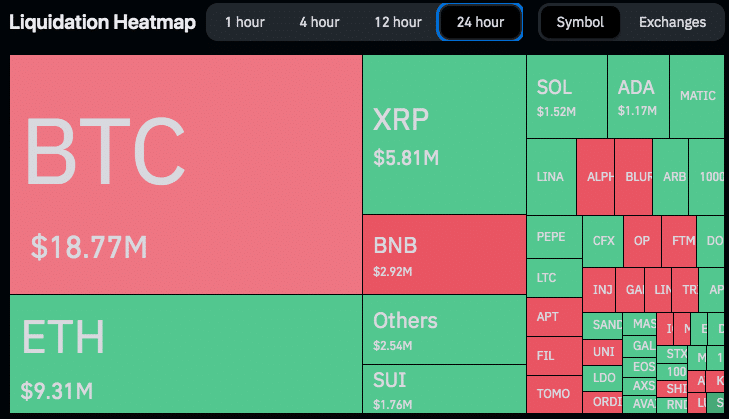
Task: Switch to the 4 hour timeframe
Action: 319,22
